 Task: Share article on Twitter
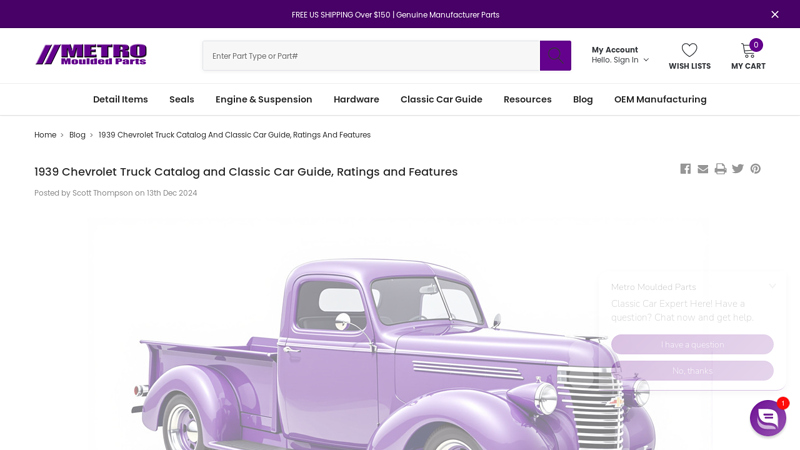point(738,169)
